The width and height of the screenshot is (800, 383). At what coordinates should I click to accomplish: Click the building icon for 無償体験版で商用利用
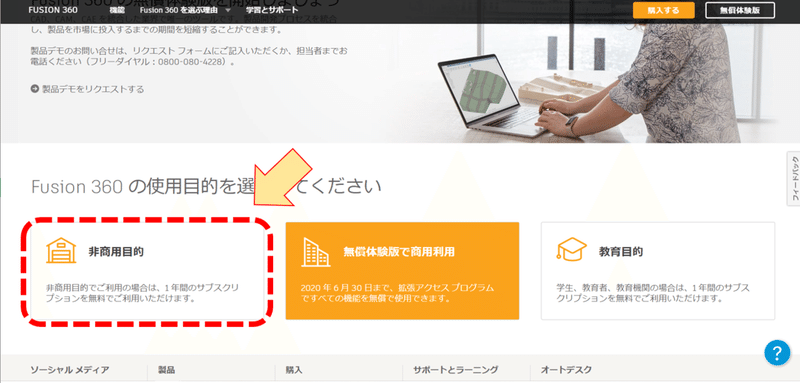[315, 252]
